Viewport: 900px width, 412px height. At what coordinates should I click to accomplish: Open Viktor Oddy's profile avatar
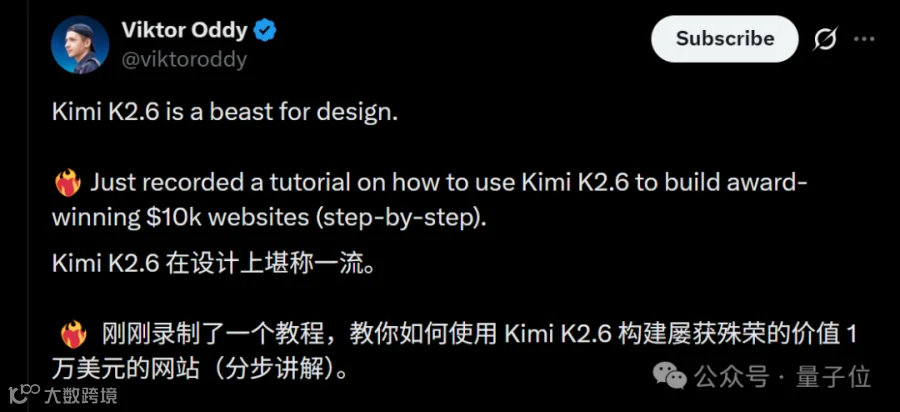(x=80, y=44)
